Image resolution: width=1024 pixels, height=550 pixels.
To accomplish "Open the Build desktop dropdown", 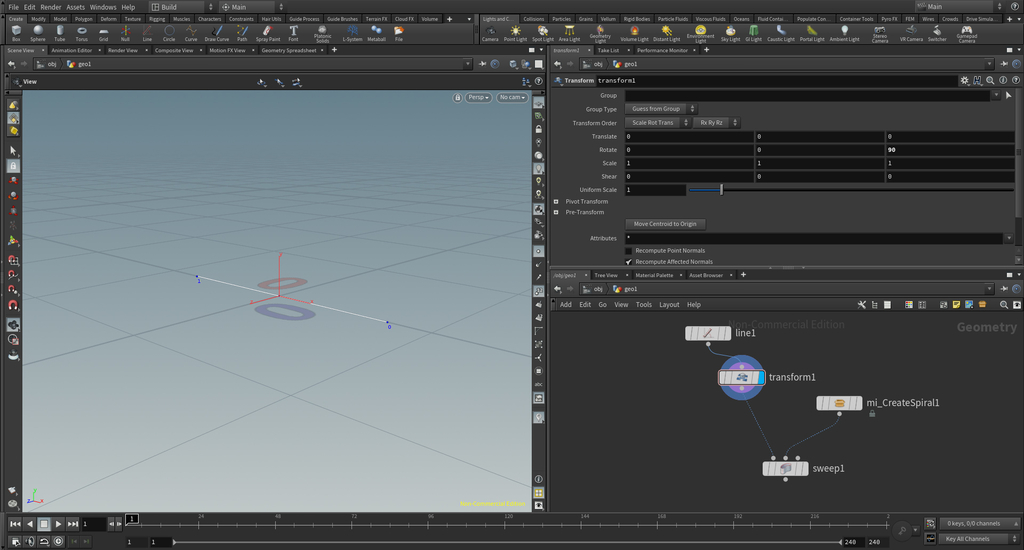I will [x=182, y=7].
